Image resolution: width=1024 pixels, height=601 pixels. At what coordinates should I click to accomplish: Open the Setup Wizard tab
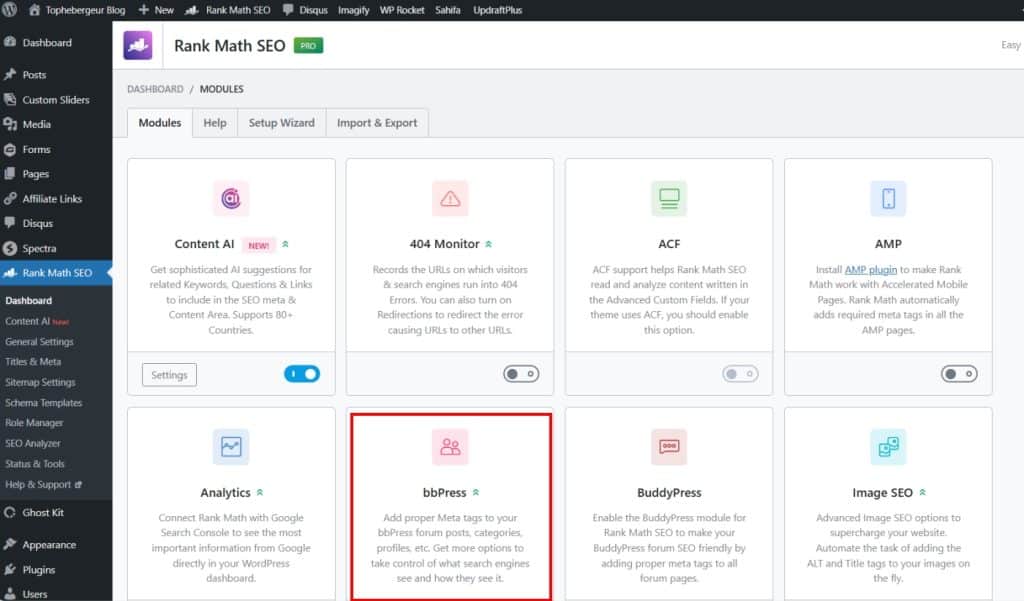(x=281, y=123)
